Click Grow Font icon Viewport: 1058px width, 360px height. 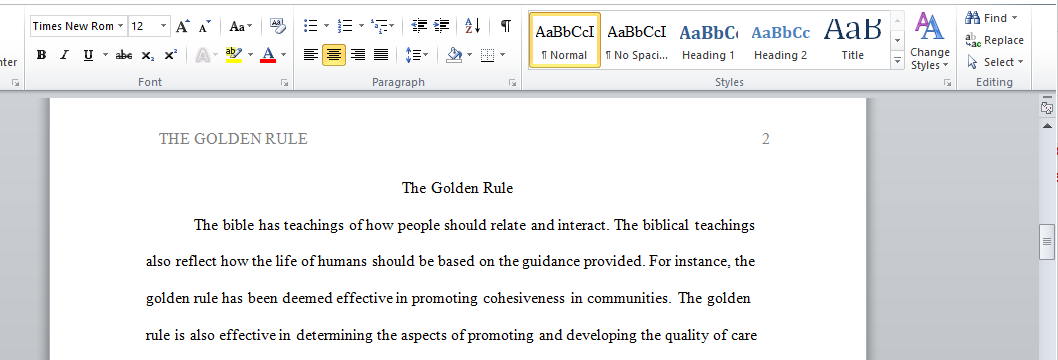tap(182, 26)
